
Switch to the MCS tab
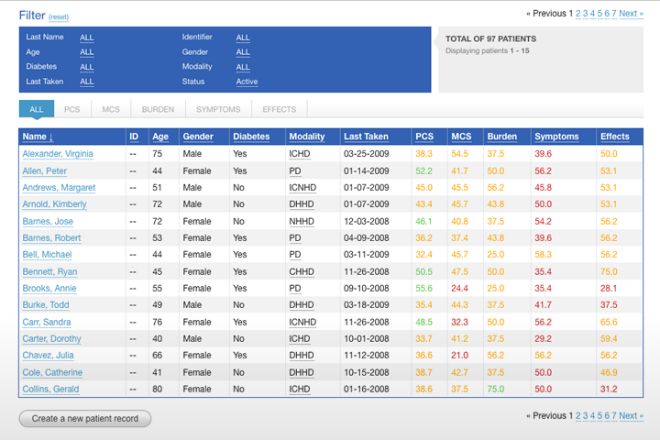(111, 109)
